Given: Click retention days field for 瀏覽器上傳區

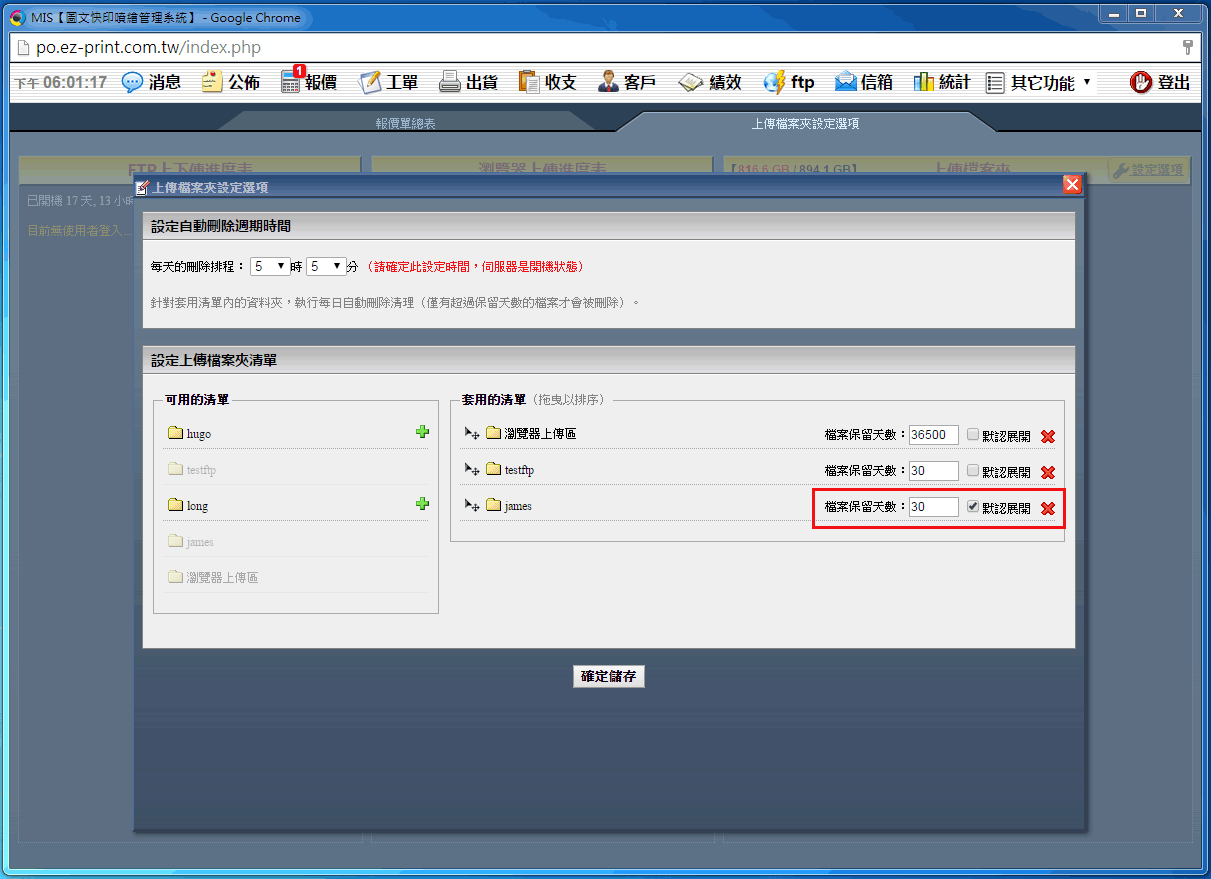Looking at the screenshot, I should 933,435.
